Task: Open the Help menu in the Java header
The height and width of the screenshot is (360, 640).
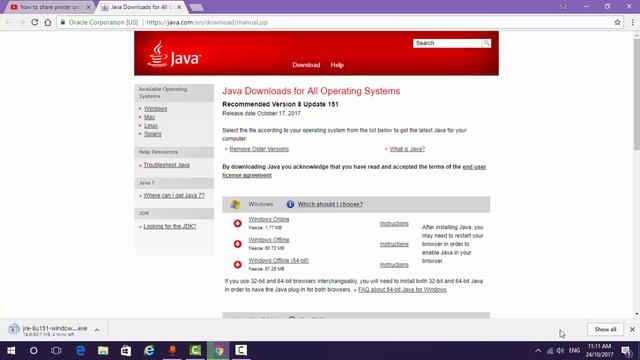Action: click(337, 65)
